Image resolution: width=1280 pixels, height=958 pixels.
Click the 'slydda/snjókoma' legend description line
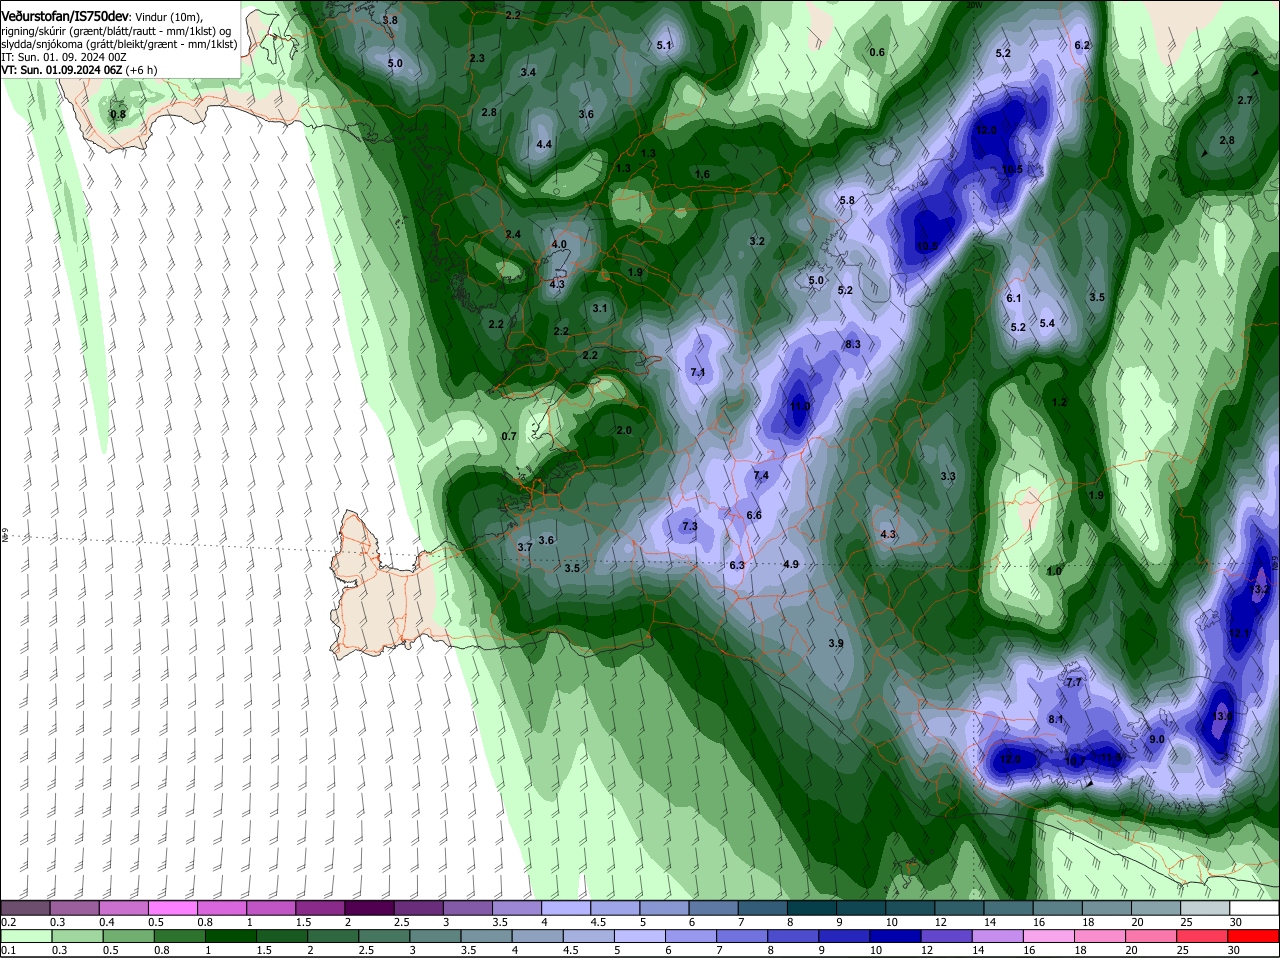tap(119, 44)
